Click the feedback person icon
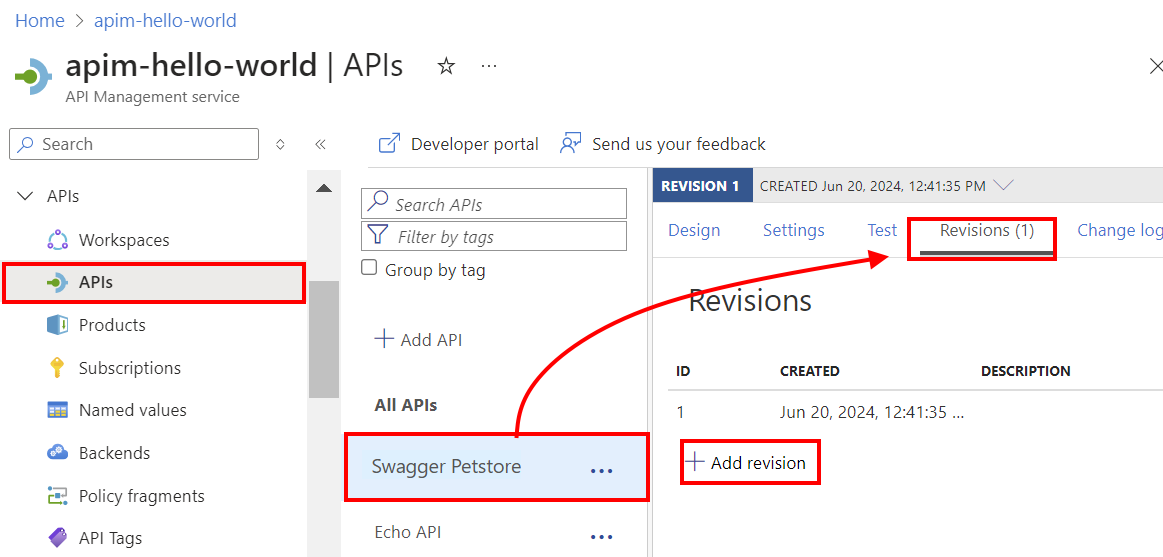 click(570, 143)
